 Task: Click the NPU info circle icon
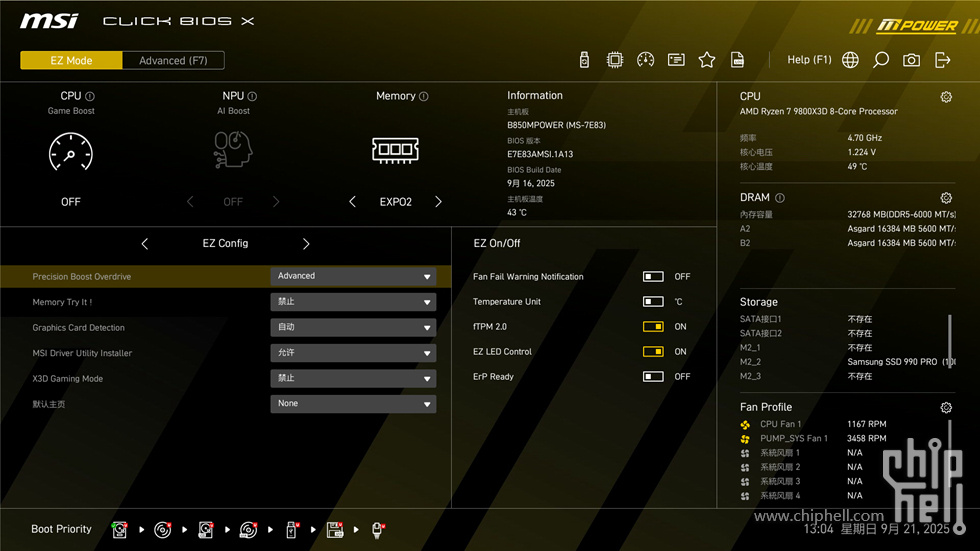click(x=252, y=96)
